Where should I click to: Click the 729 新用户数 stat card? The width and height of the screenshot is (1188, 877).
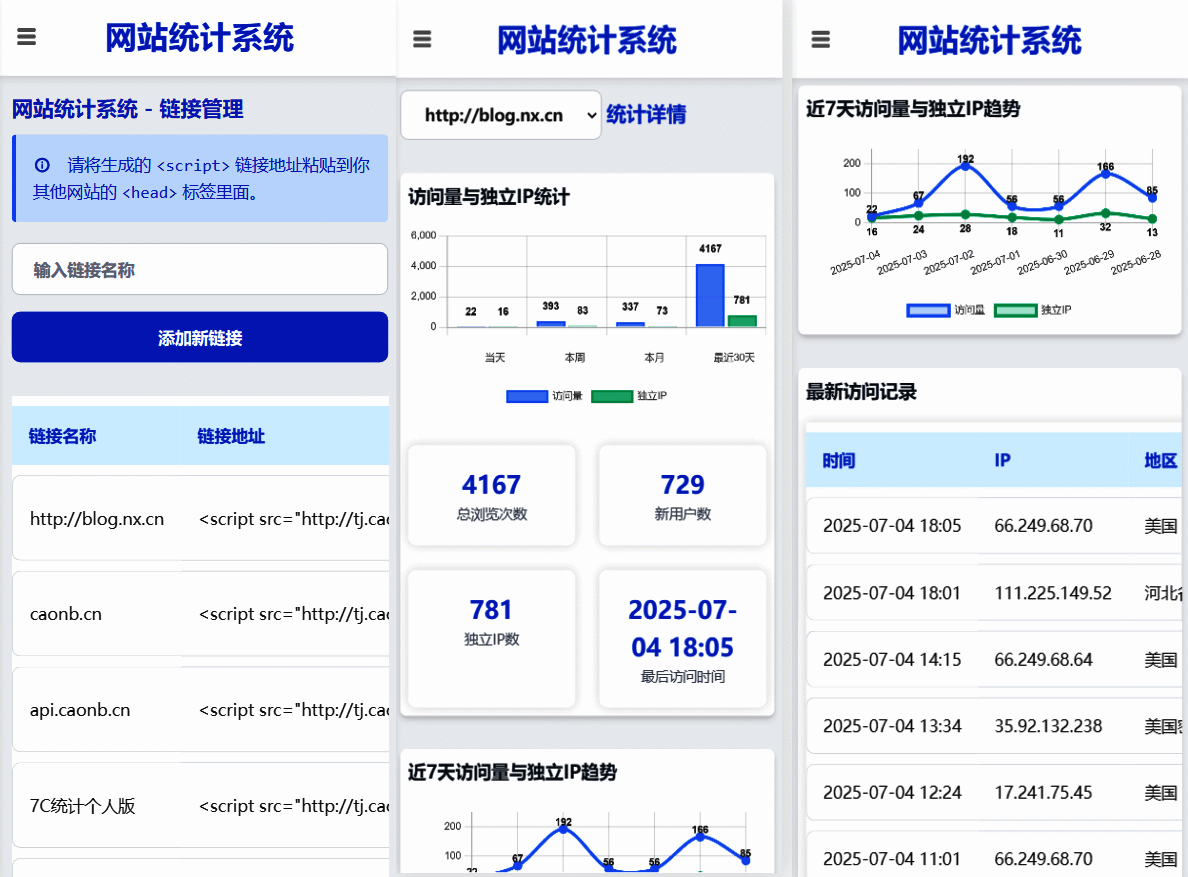point(682,494)
